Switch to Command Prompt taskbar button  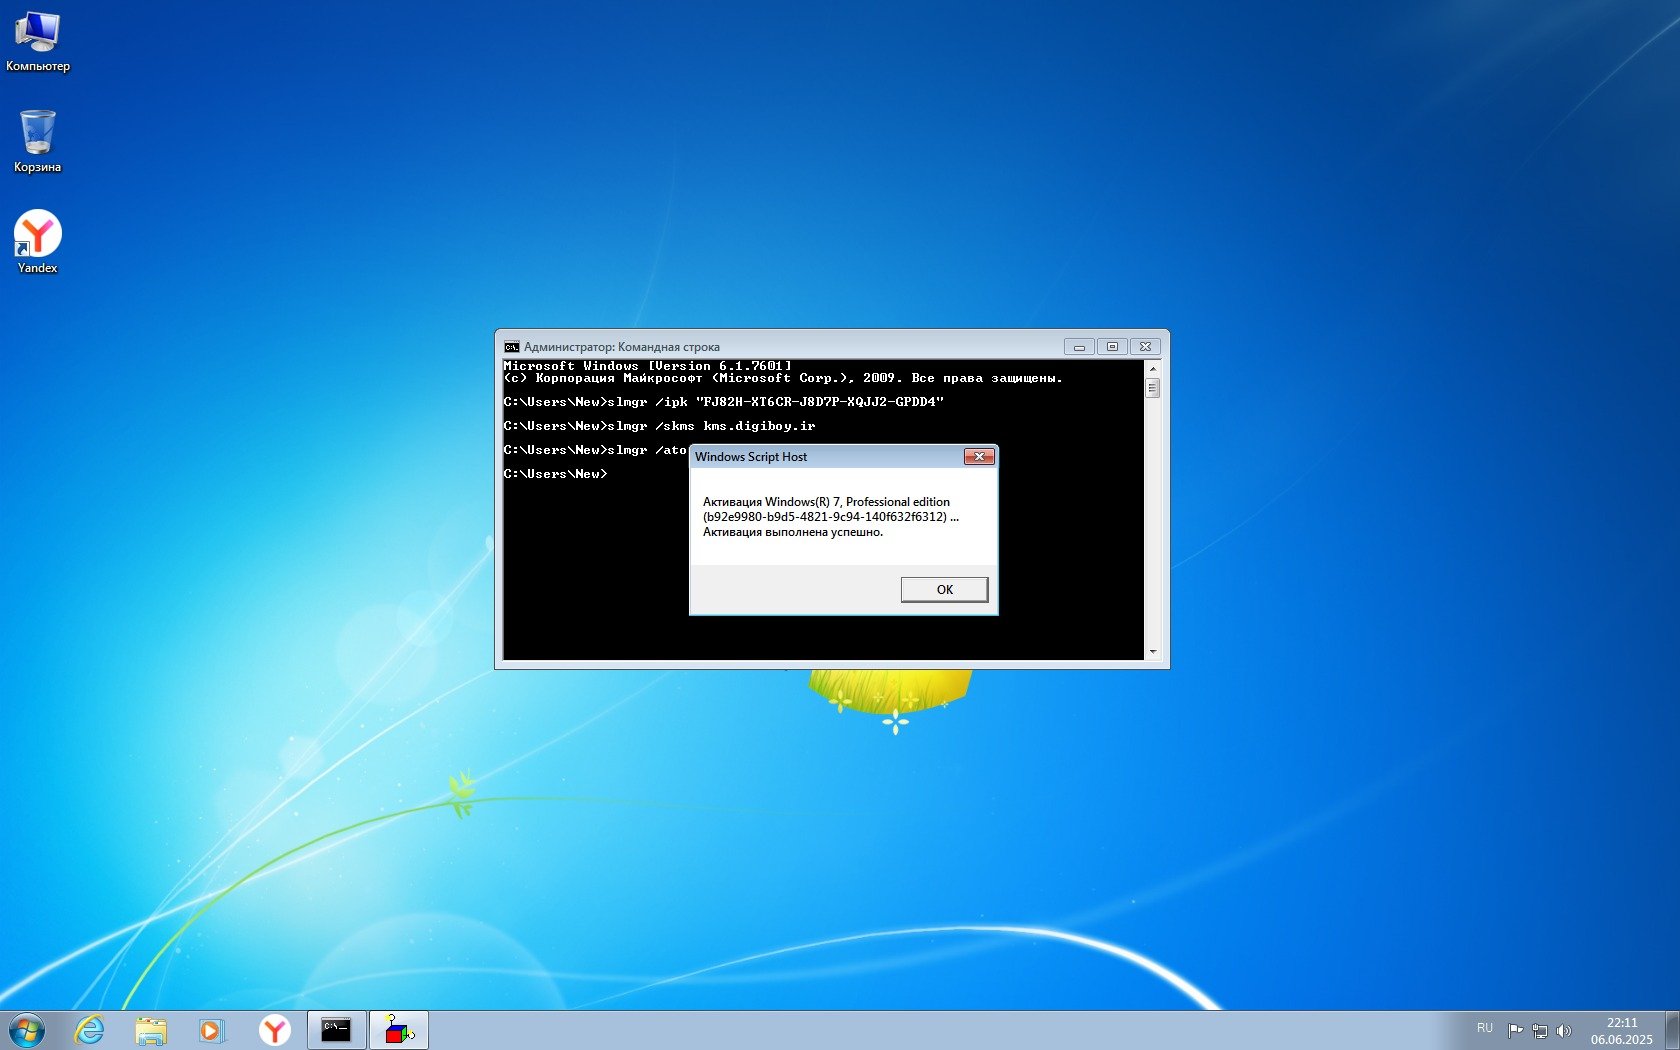pos(337,1030)
